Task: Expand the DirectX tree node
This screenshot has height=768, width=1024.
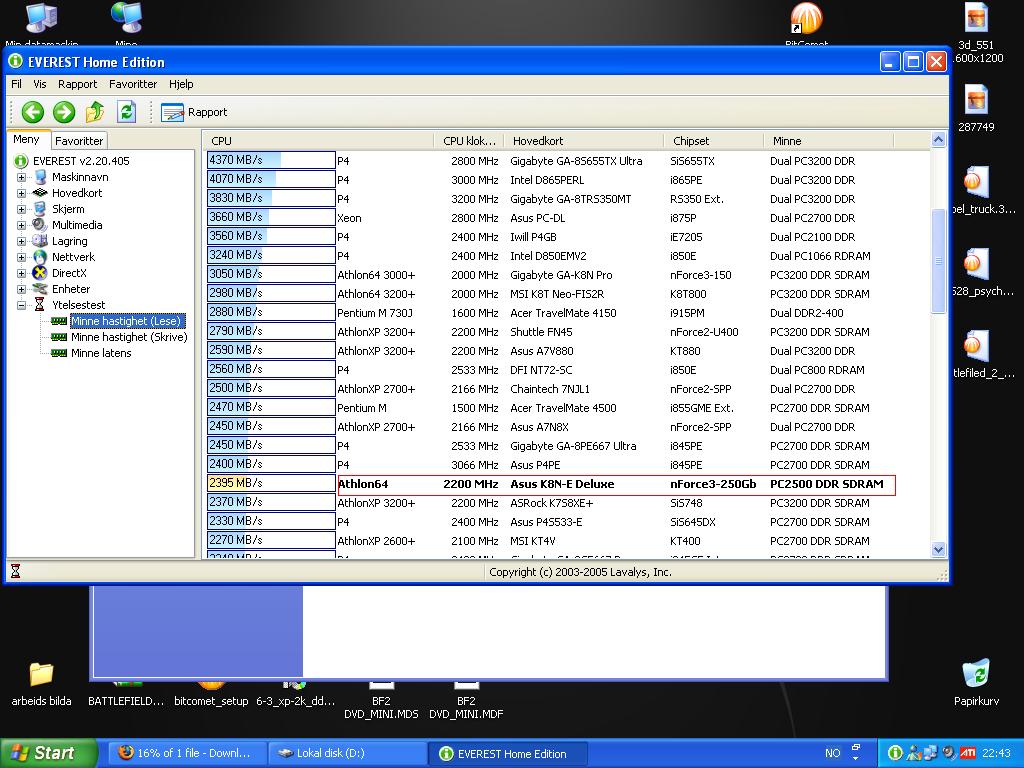Action: click(x=22, y=273)
